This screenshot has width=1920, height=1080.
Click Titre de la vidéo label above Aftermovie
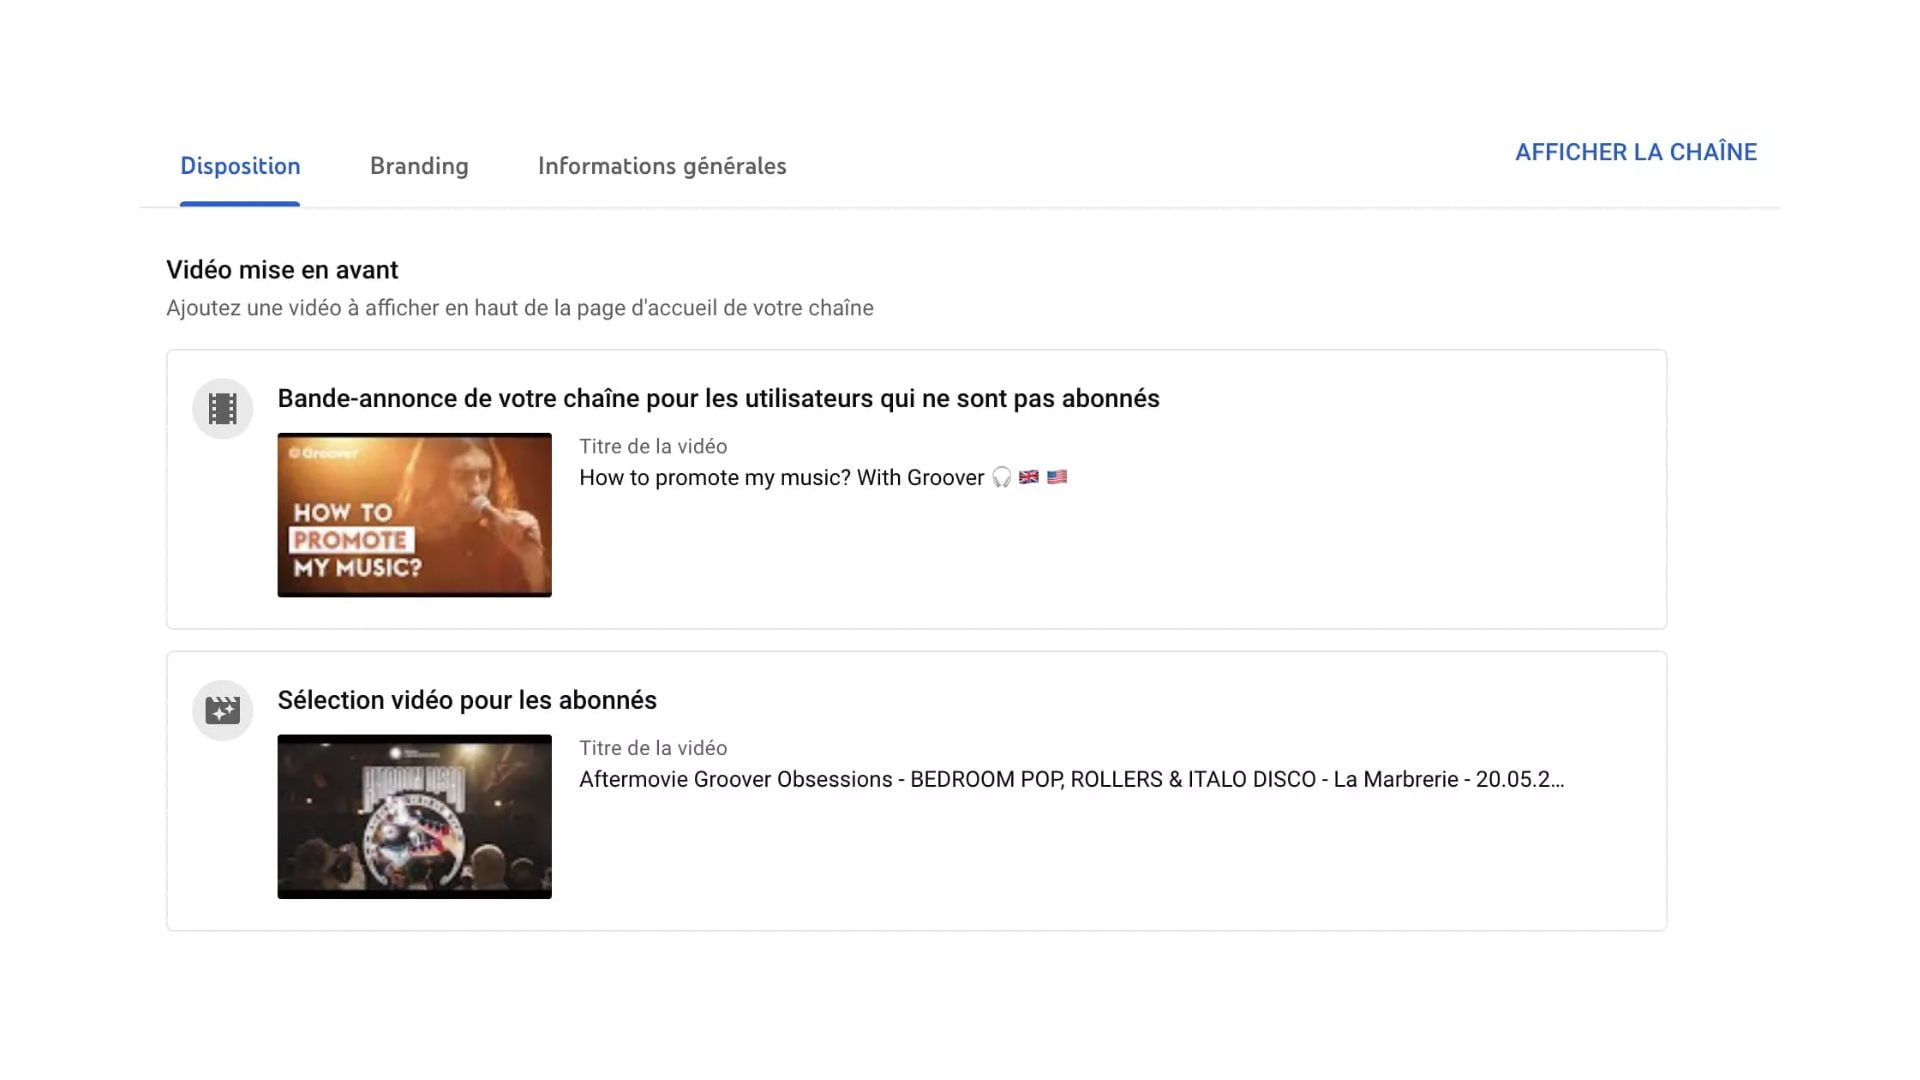653,749
